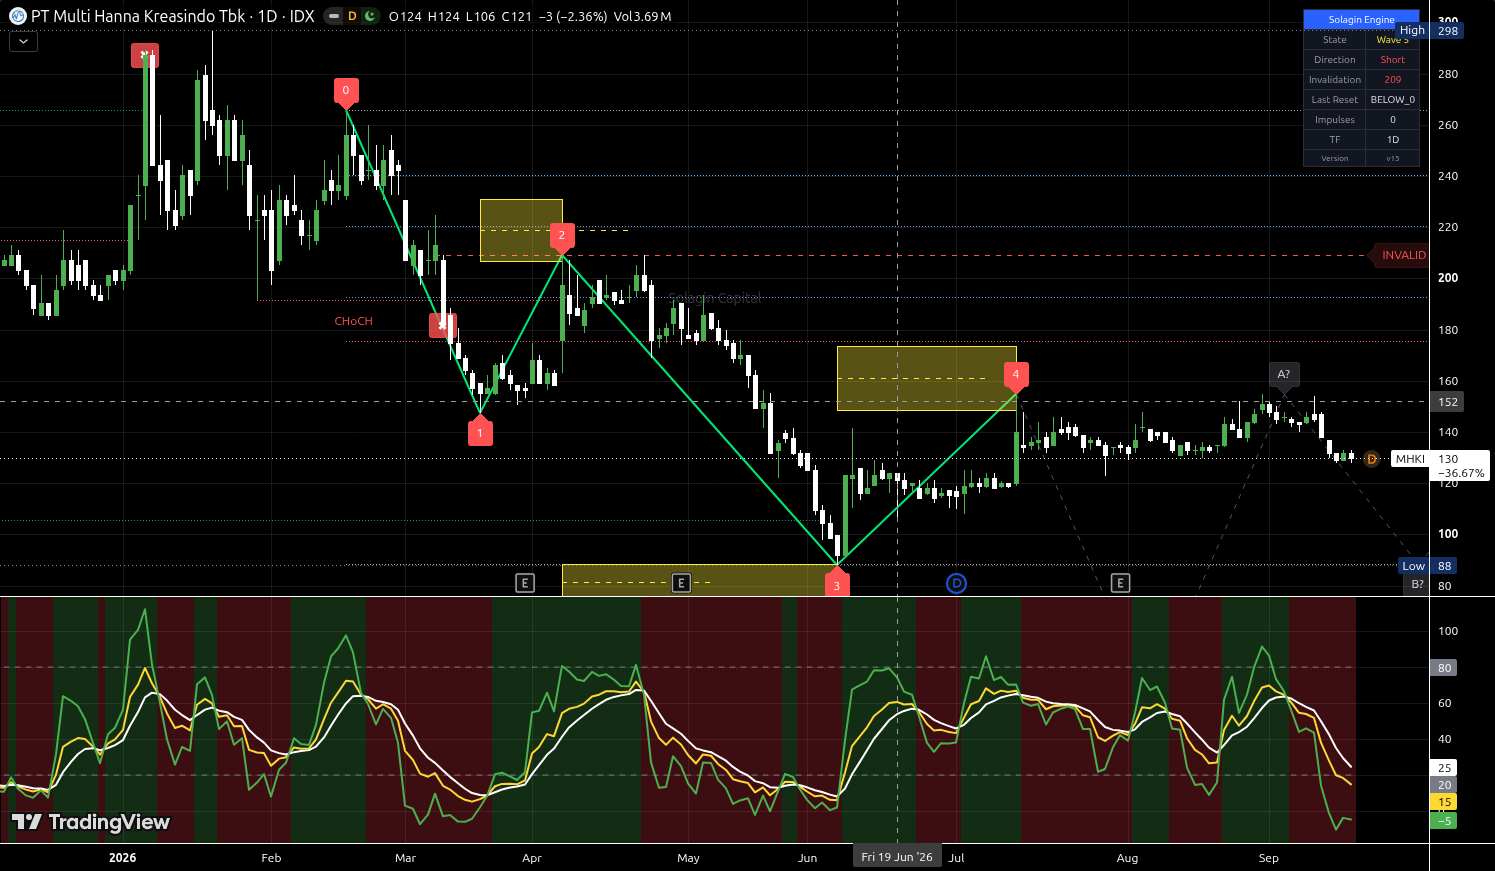
Task: Collapse the indicator legend chevron
Action: [23, 42]
